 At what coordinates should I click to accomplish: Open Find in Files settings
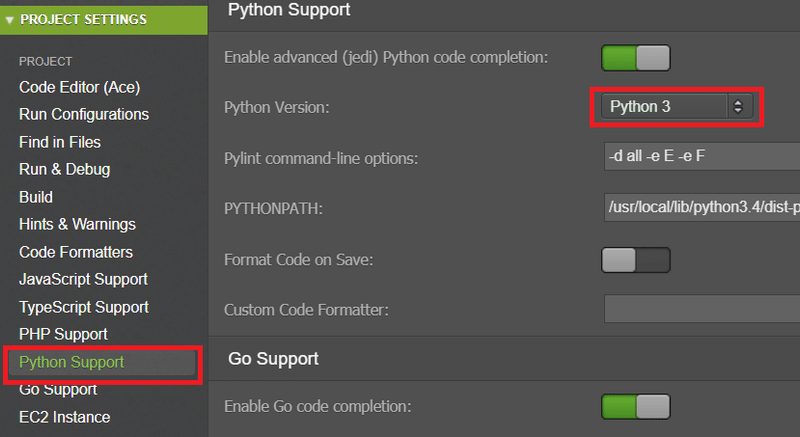(x=60, y=142)
